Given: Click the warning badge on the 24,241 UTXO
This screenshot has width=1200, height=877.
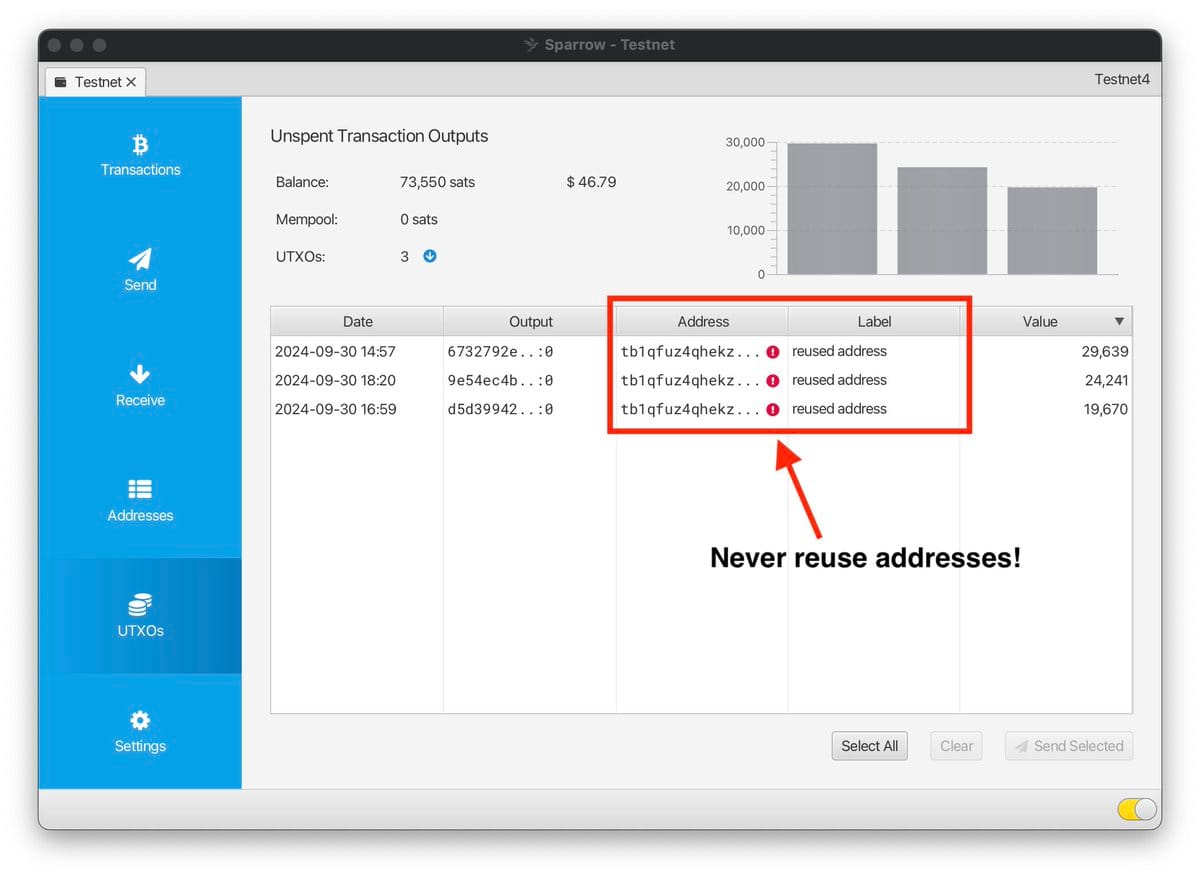Looking at the screenshot, I should point(775,381).
